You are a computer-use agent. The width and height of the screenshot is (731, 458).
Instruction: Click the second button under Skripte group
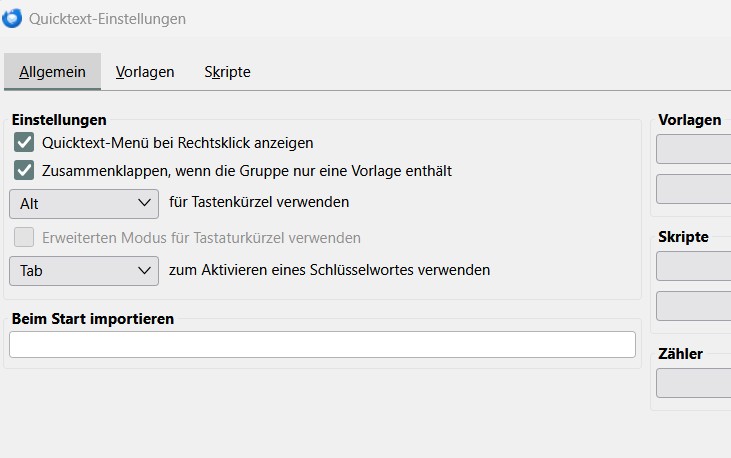coord(694,306)
